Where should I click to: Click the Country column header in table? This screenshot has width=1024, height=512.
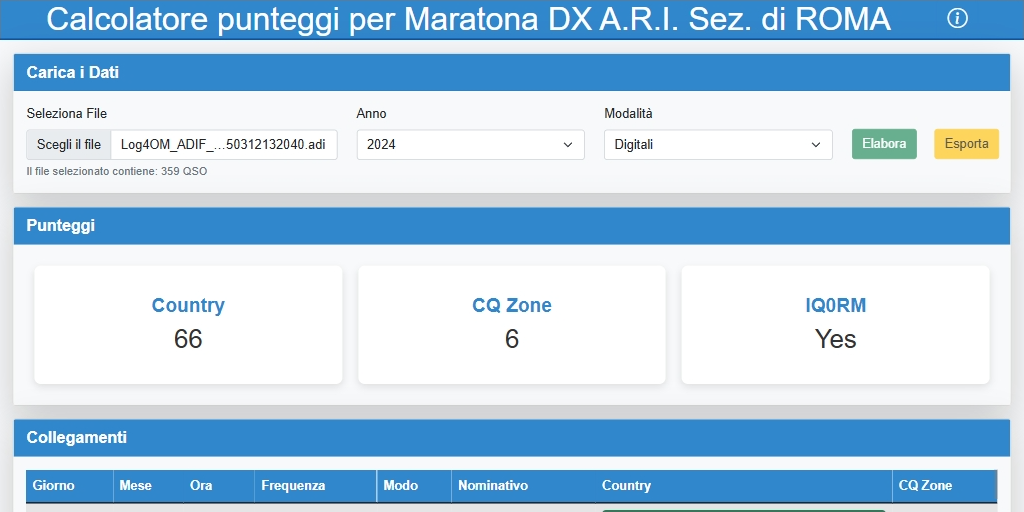click(x=744, y=486)
